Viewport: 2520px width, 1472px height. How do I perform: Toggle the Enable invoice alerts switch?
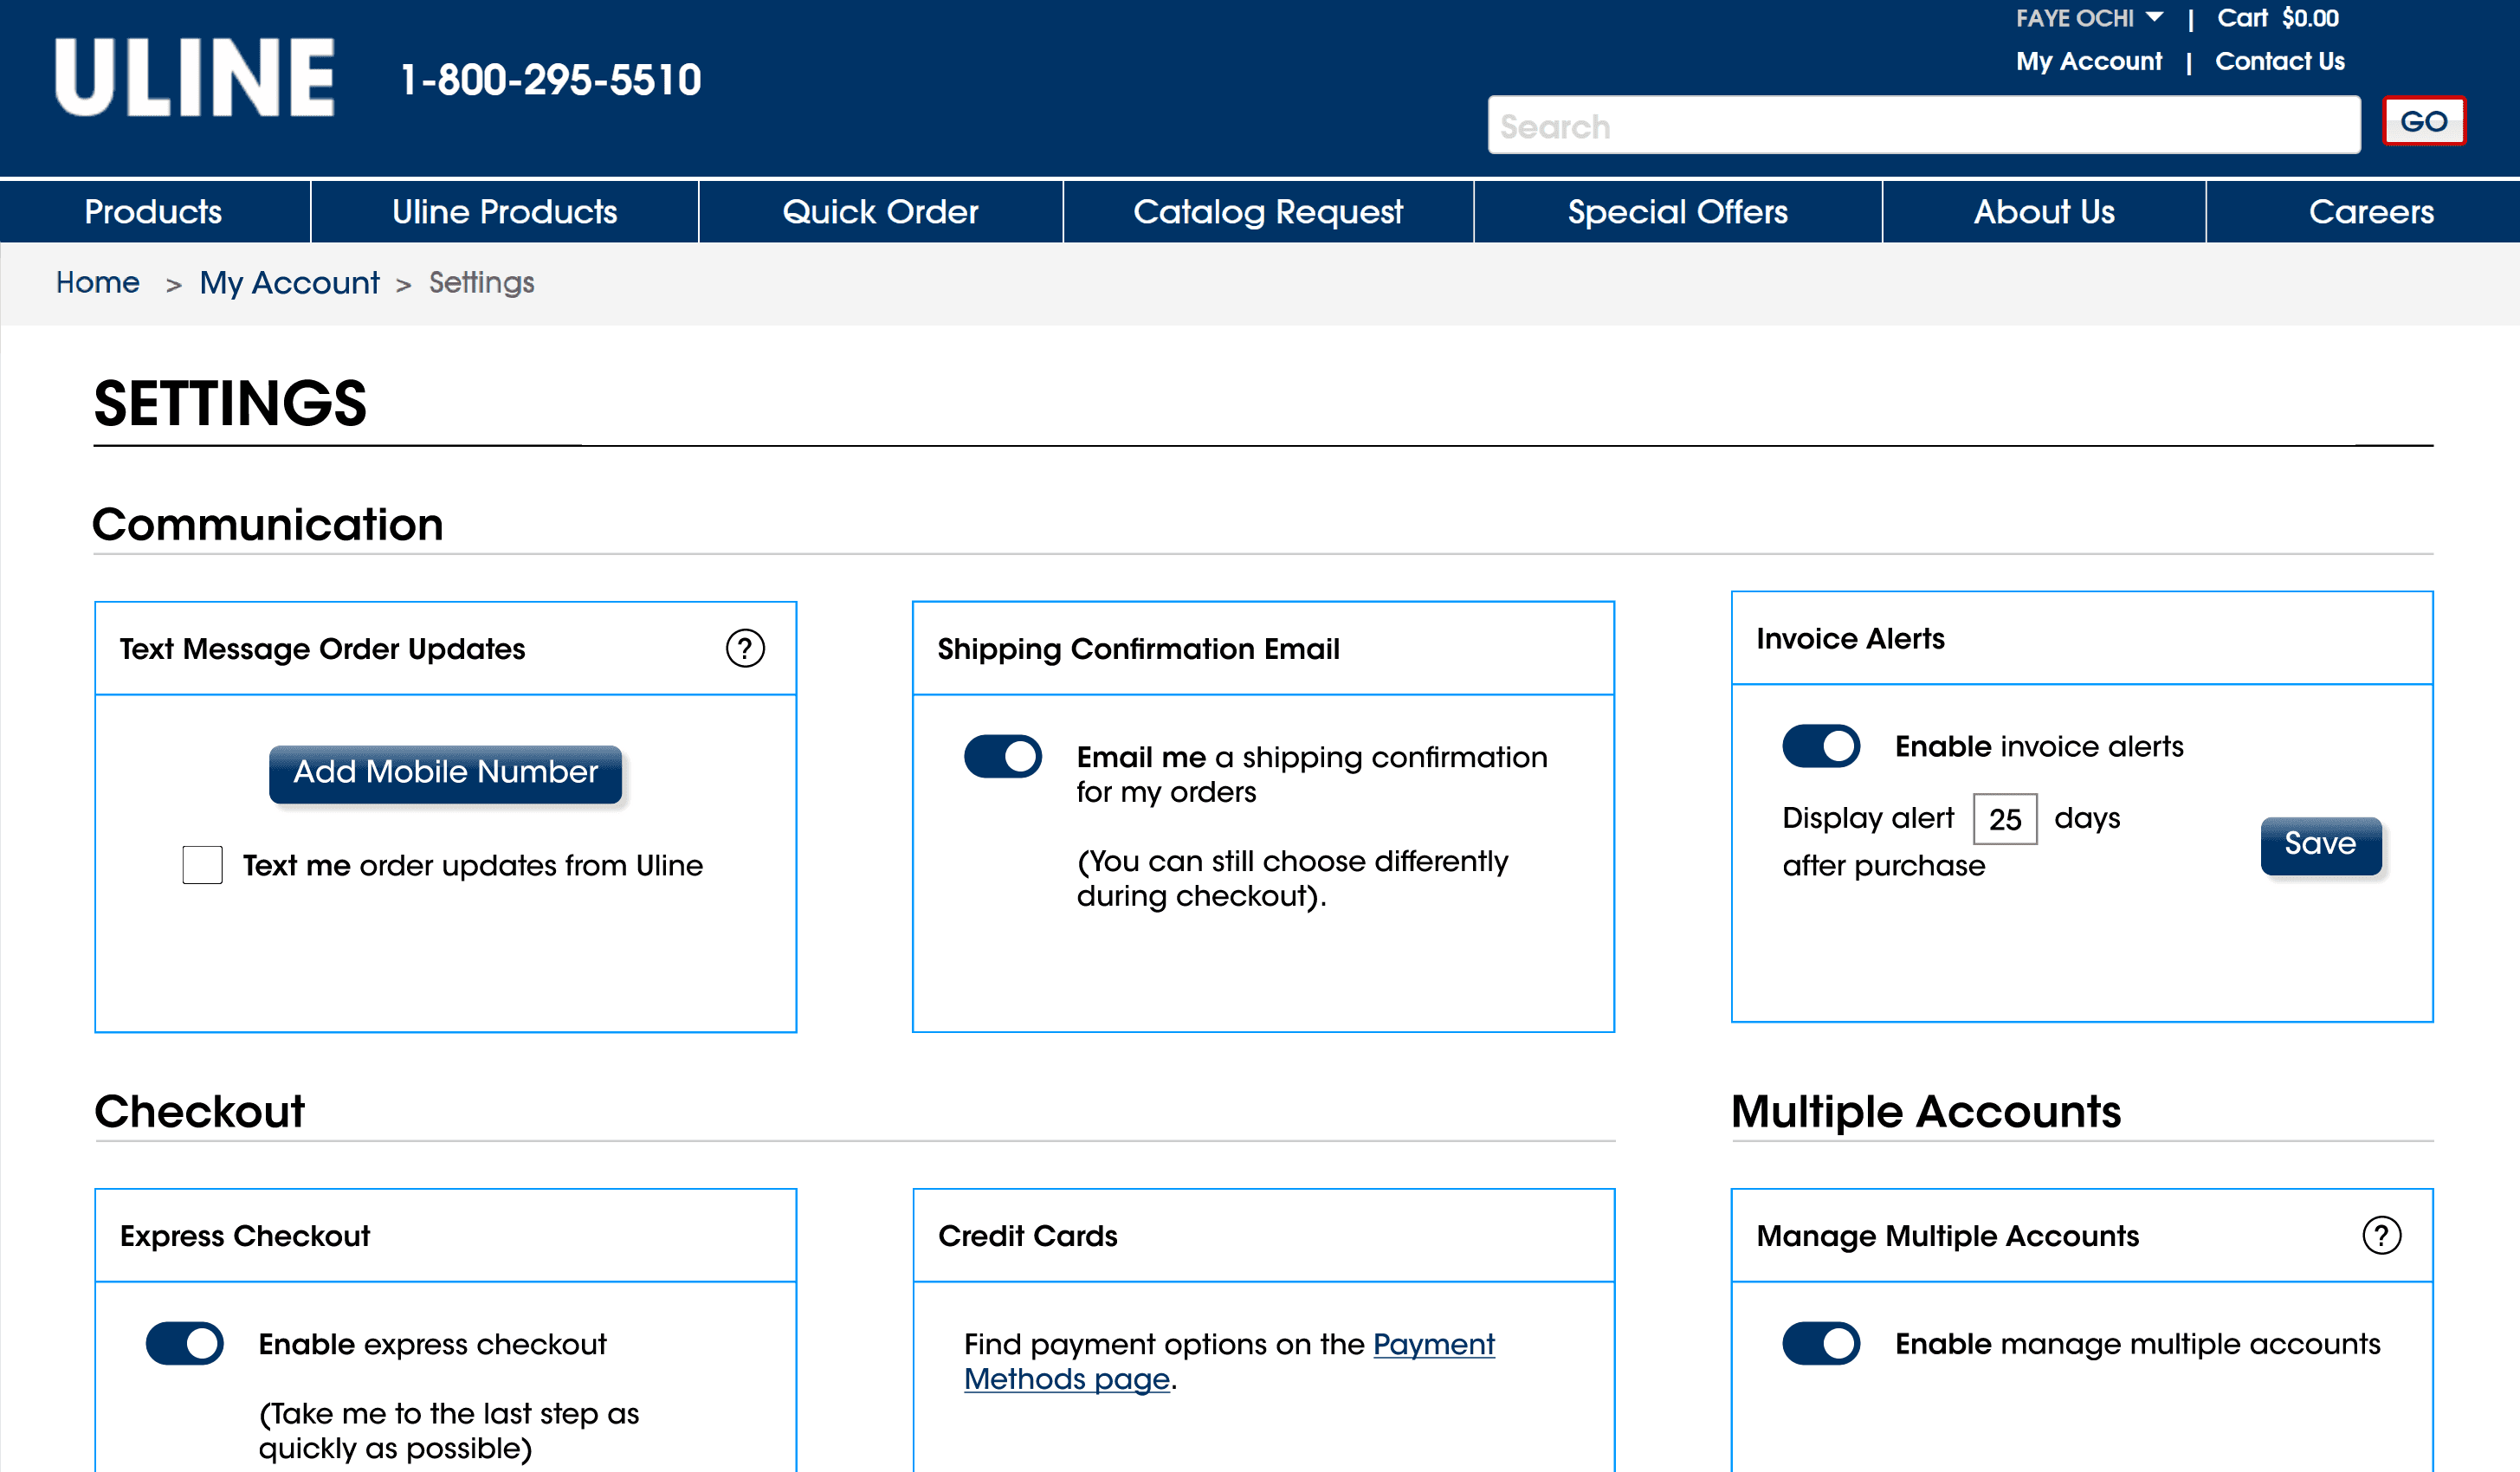pyautogui.click(x=1820, y=746)
